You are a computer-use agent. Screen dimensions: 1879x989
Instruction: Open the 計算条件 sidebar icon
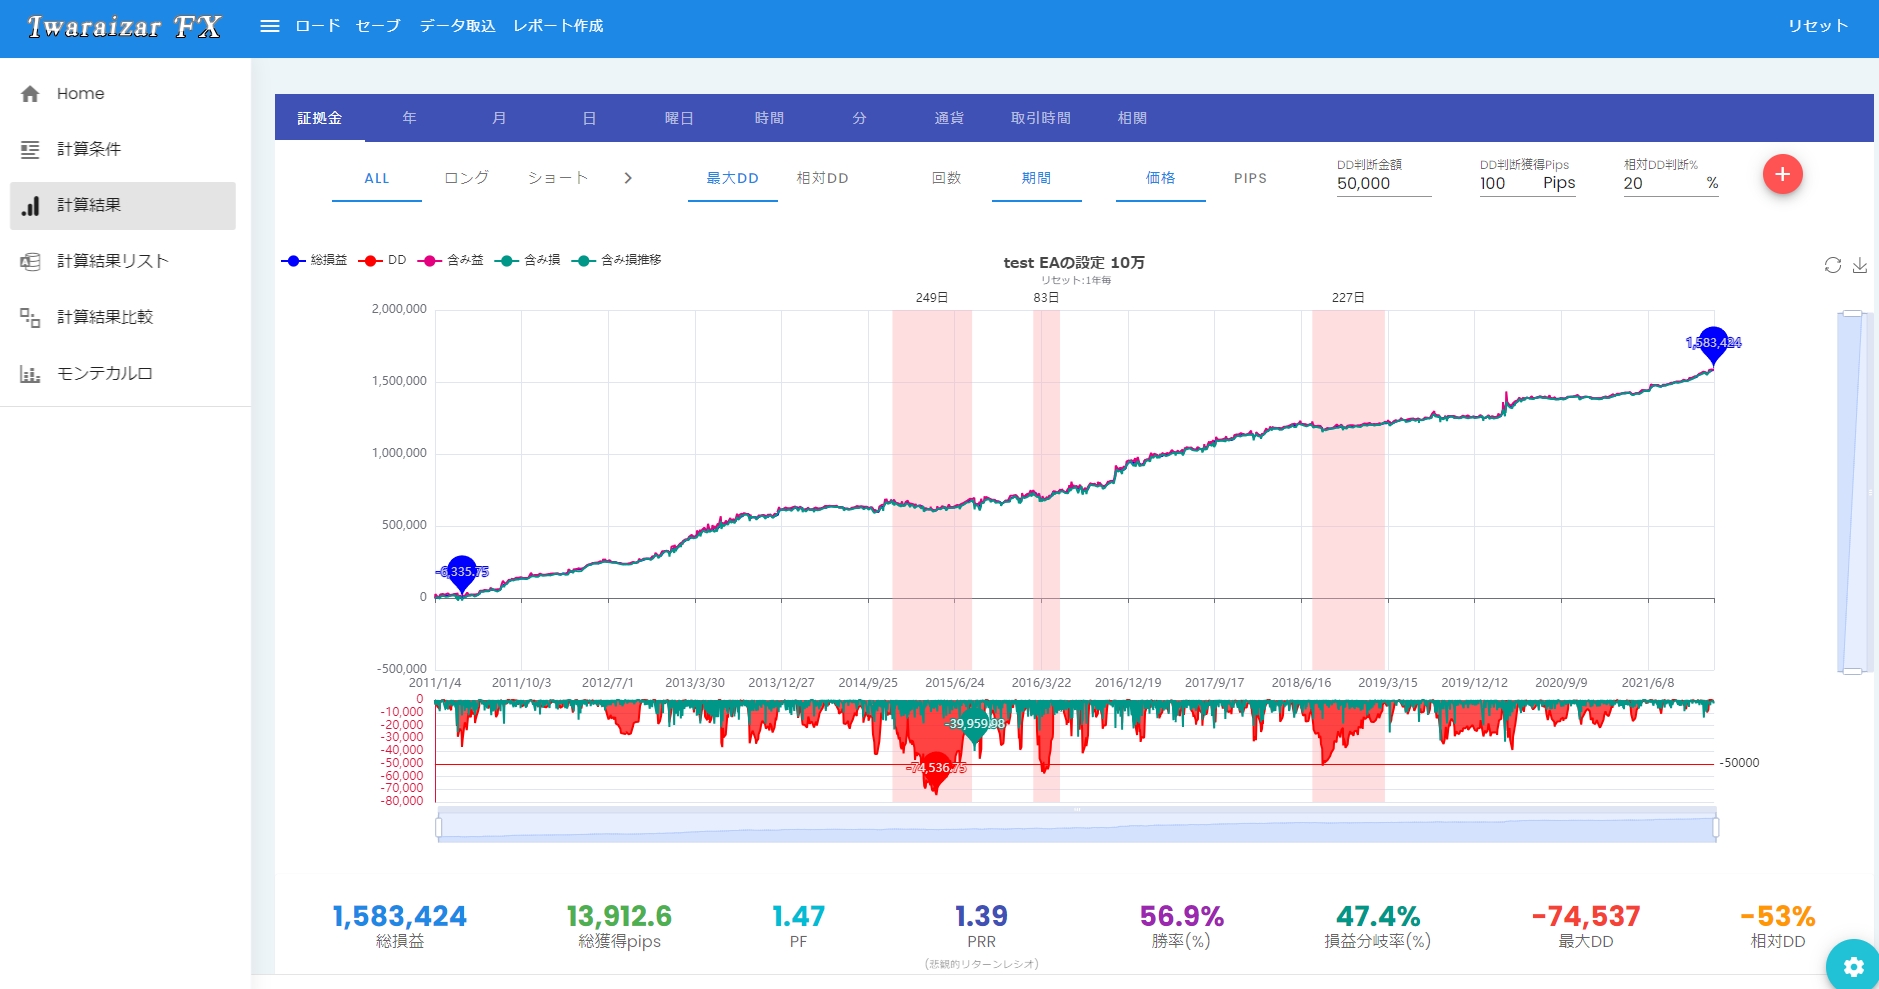[x=30, y=150]
